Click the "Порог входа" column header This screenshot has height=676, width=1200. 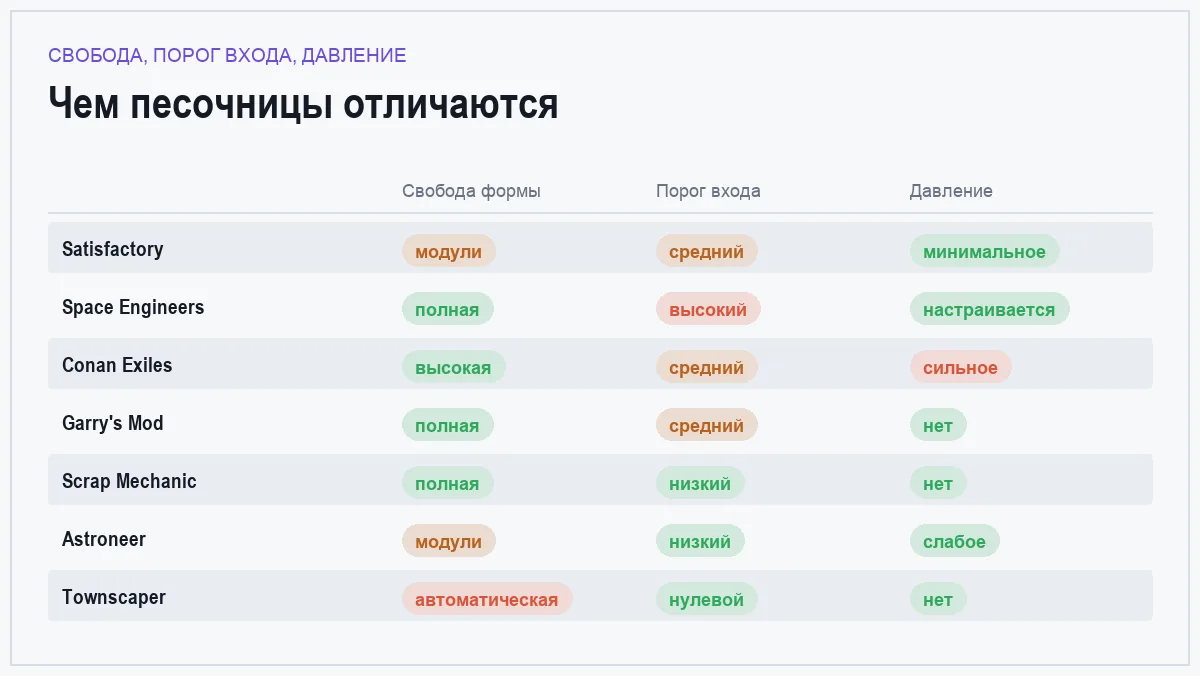[x=708, y=191]
